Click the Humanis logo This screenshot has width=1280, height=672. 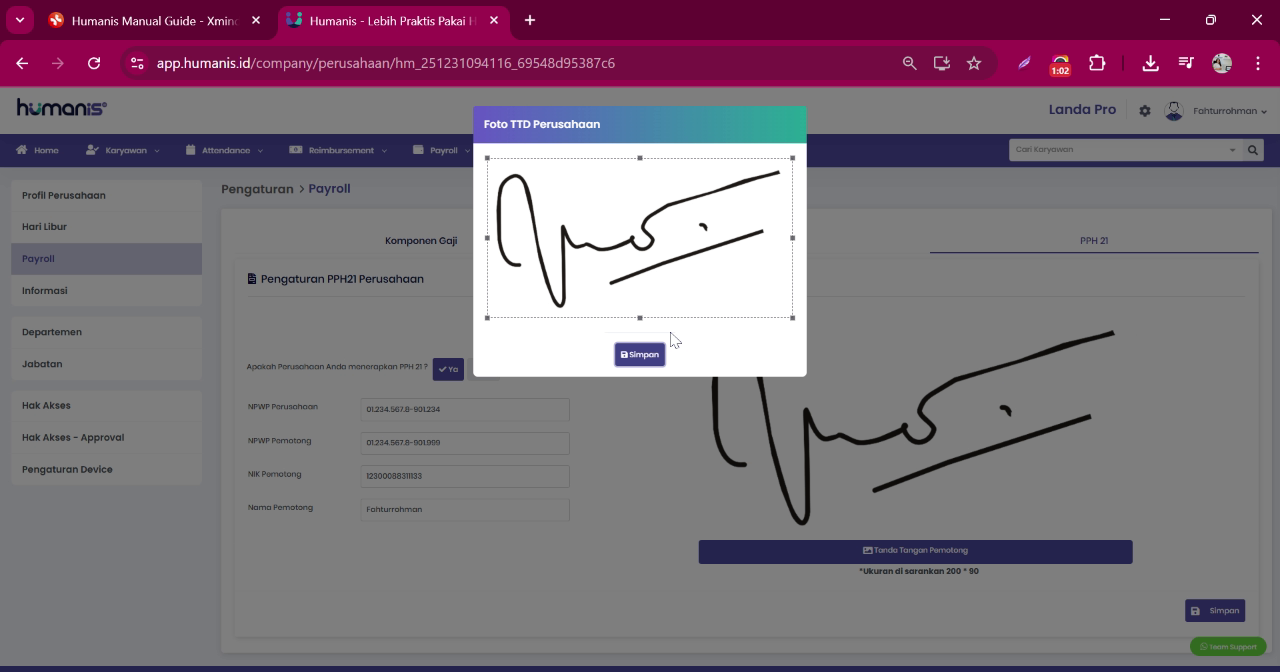[x=62, y=108]
